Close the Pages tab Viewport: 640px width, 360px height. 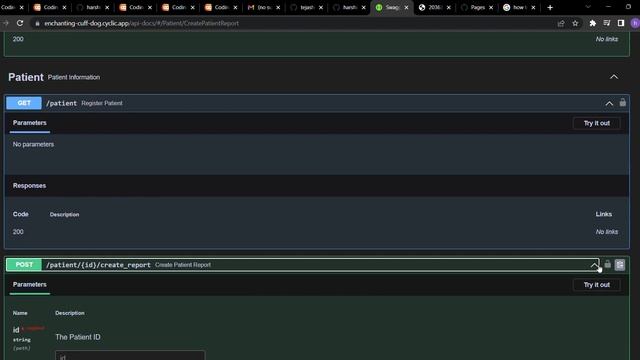491,7
